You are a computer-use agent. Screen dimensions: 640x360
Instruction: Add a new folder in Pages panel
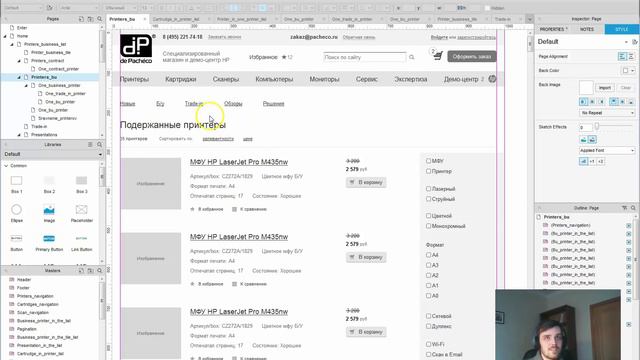tap(90, 19)
